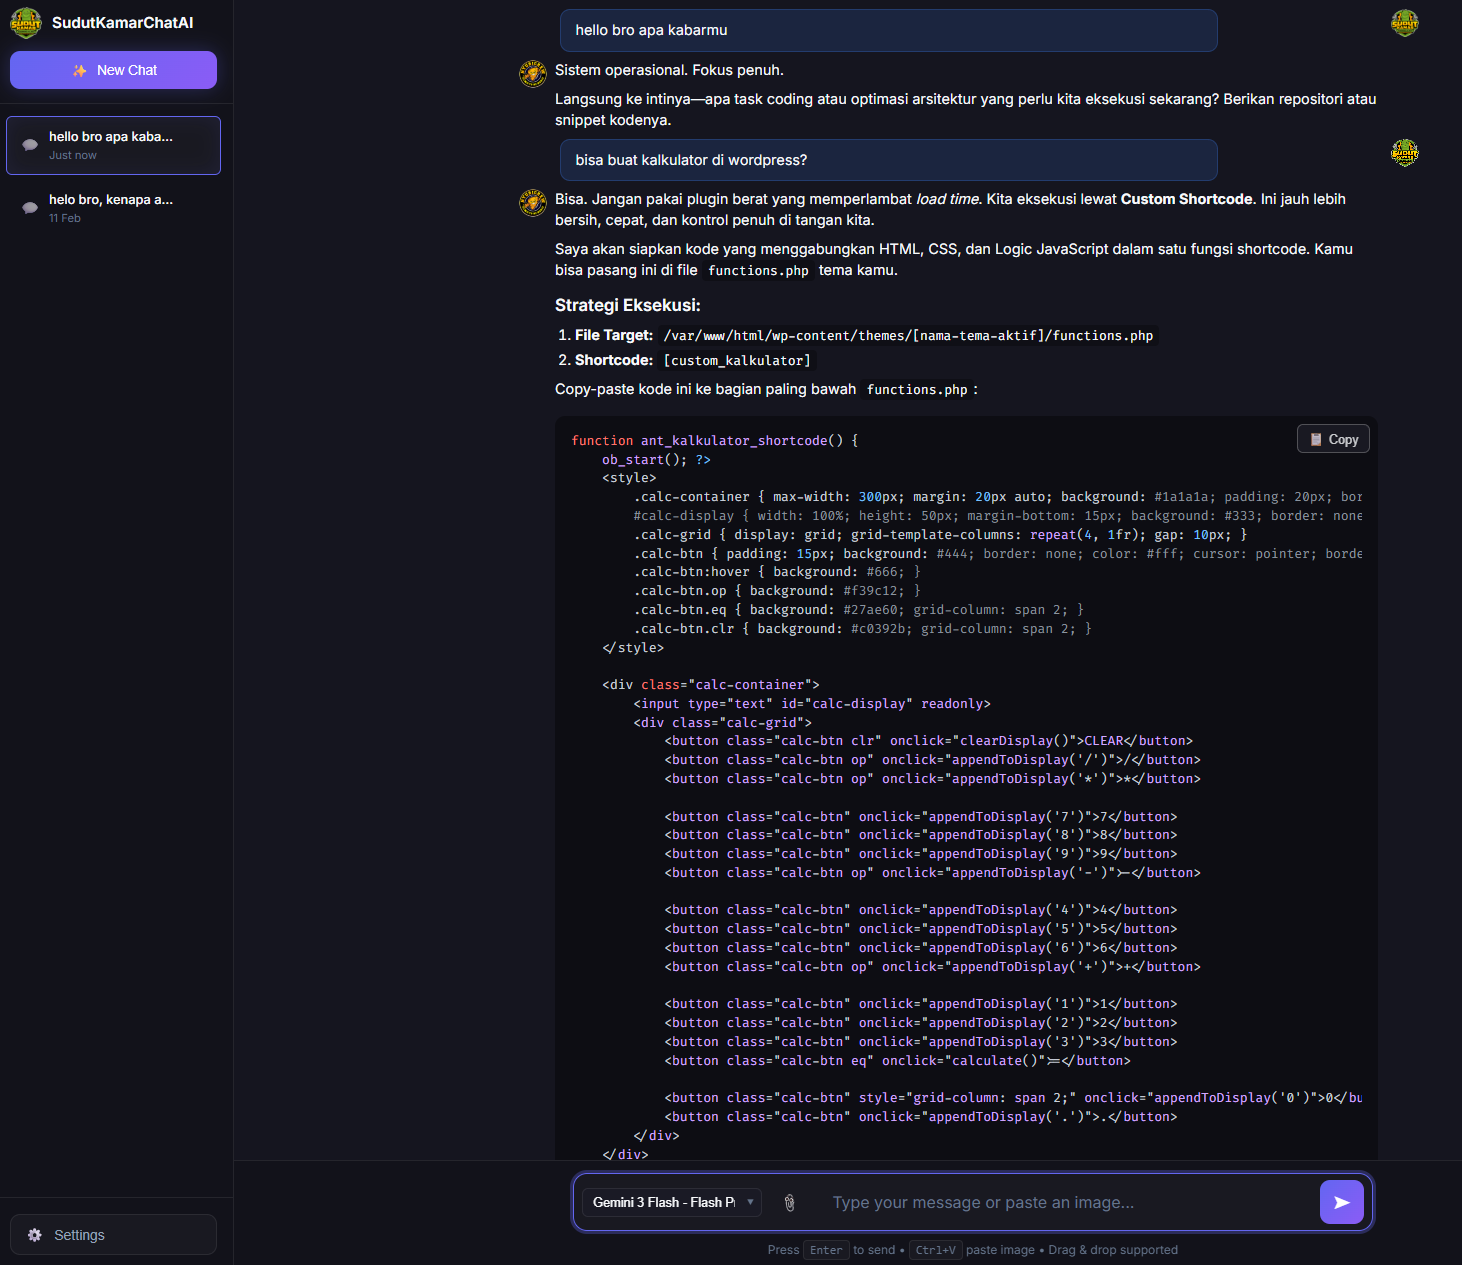Click the SudutKamarChatAI title text
Viewport: 1462px width, 1265px height.
pyautogui.click(x=123, y=23)
